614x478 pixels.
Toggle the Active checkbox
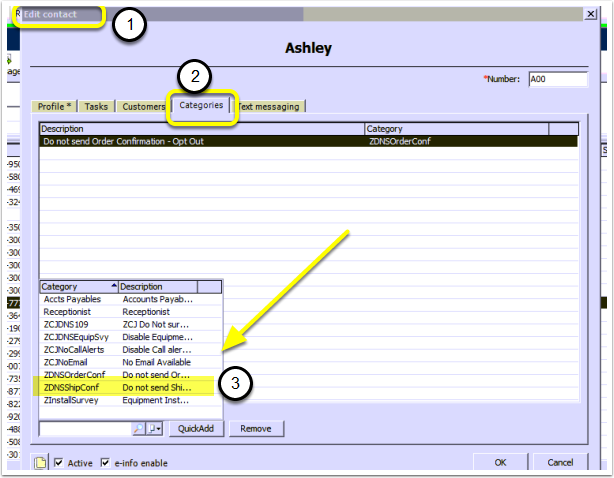point(59,463)
